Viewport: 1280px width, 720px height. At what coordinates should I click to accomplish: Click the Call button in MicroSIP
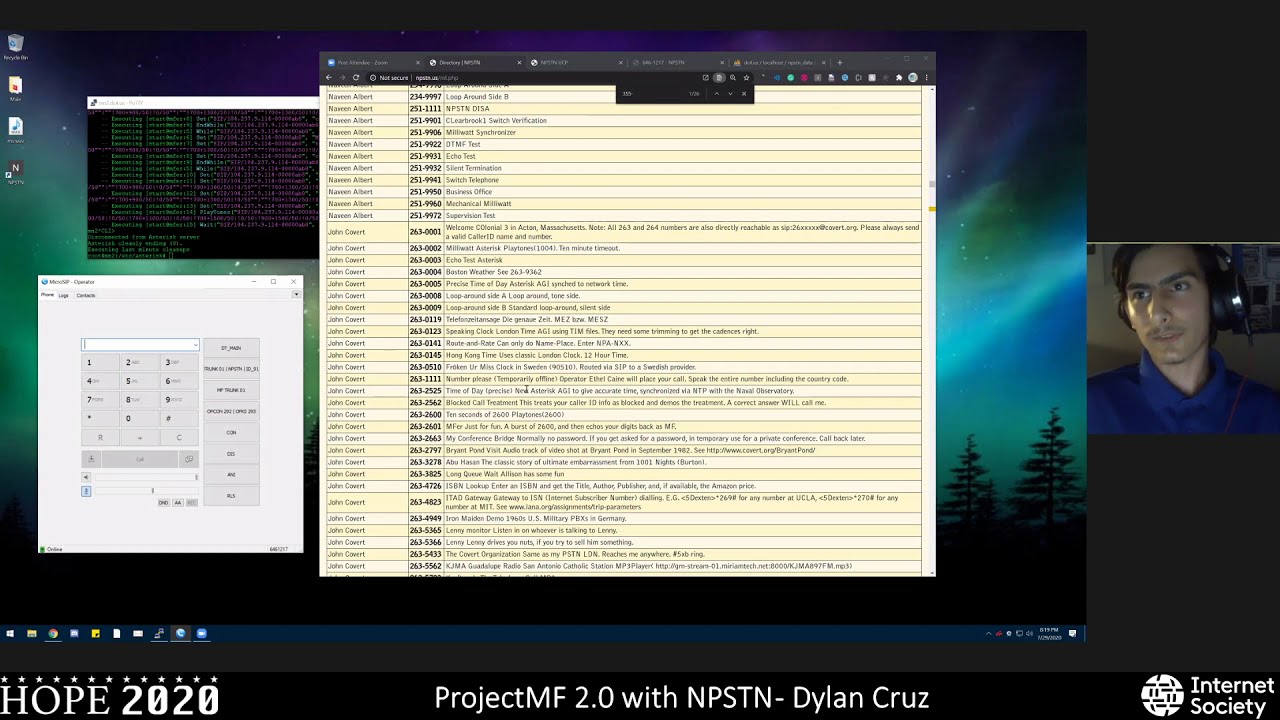coord(140,459)
